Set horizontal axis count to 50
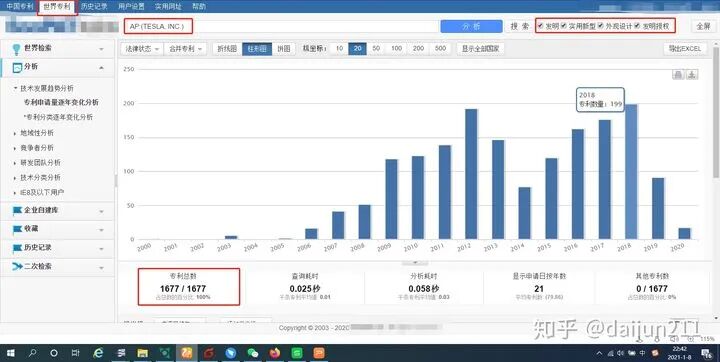Image resolution: width=720 pixels, height=362 pixels. coord(376,48)
